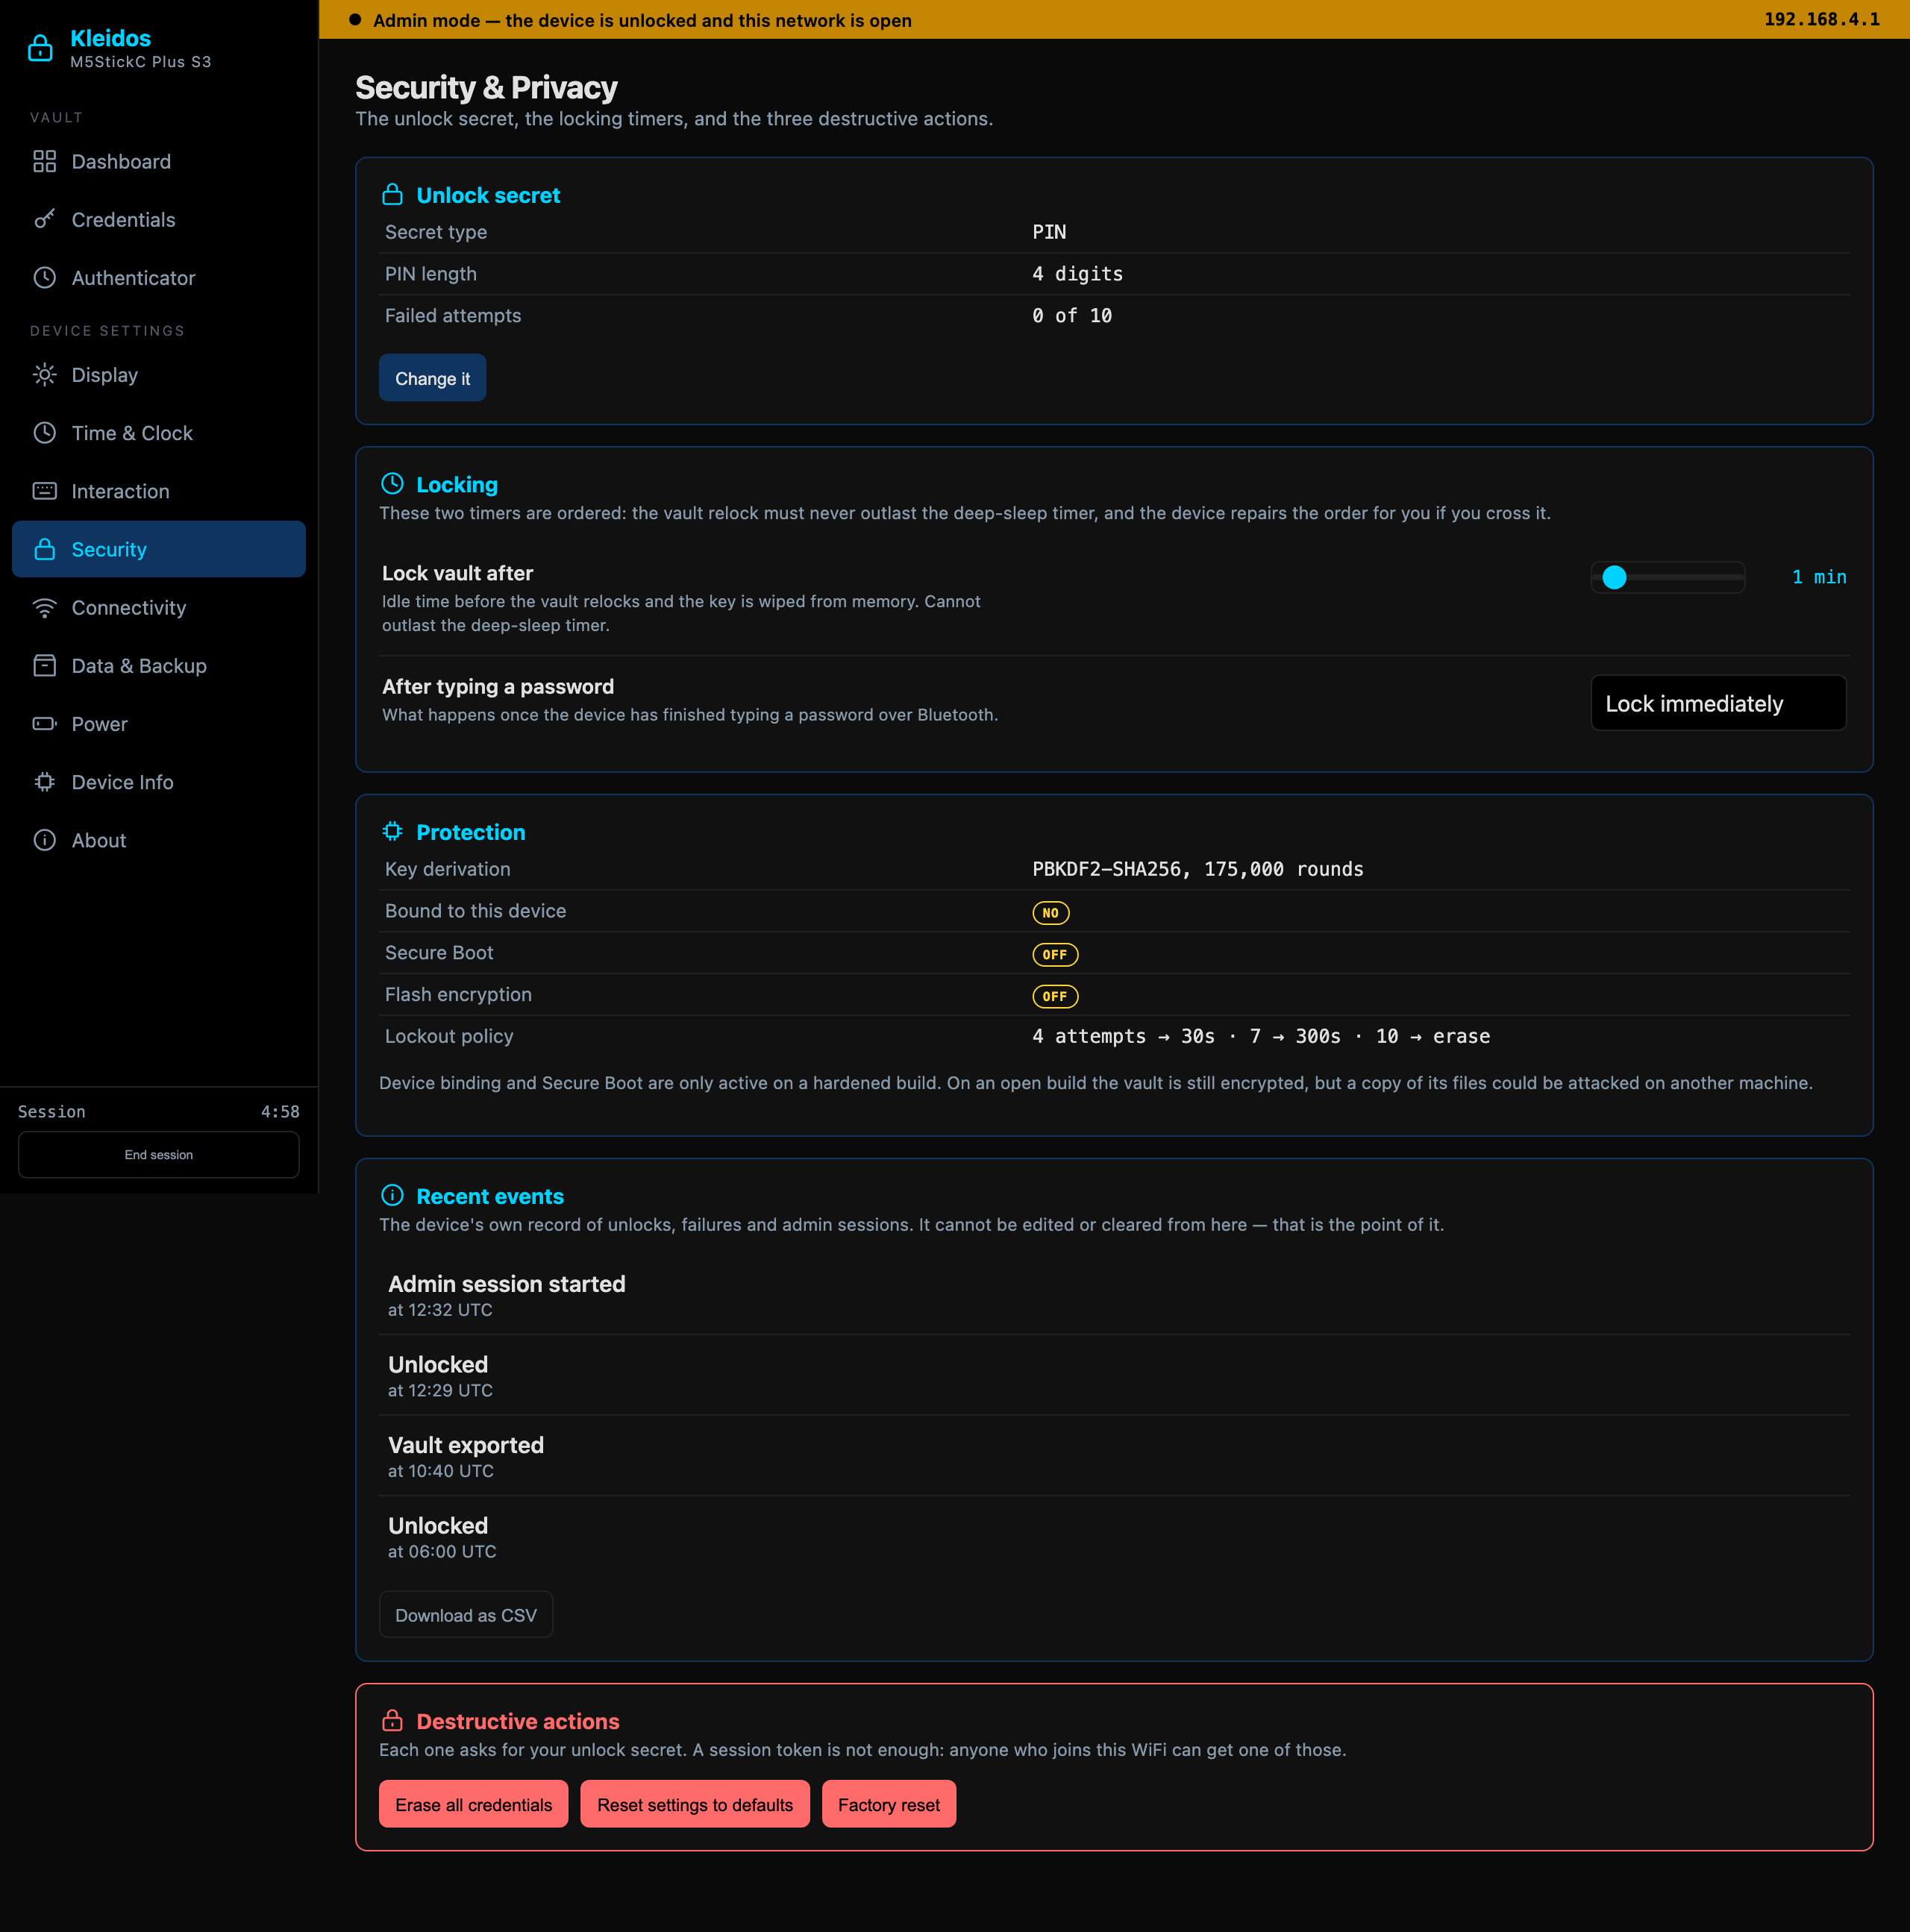Download recent events as CSV
This screenshot has height=1932, width=1910.
(x=466, y=1614)
